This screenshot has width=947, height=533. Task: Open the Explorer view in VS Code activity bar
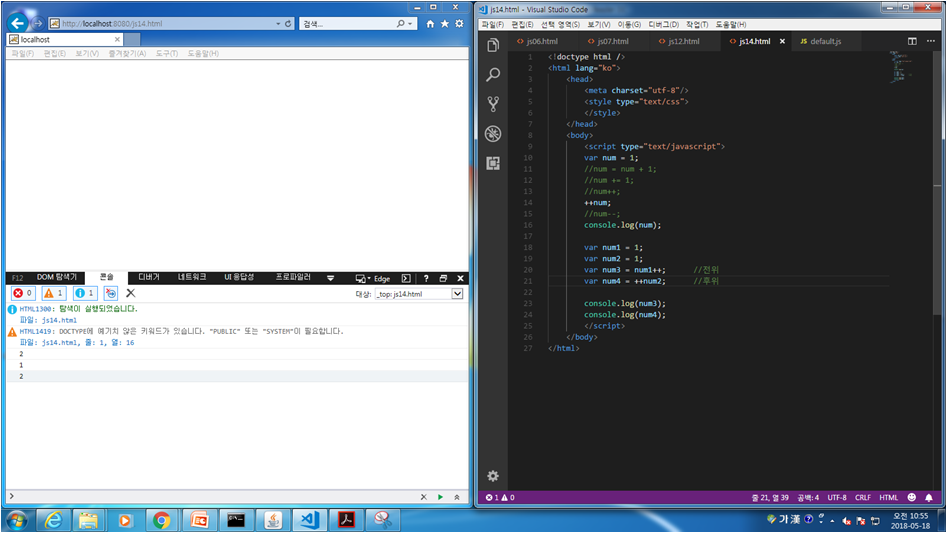pyautogui.click(x=493, y=45)
